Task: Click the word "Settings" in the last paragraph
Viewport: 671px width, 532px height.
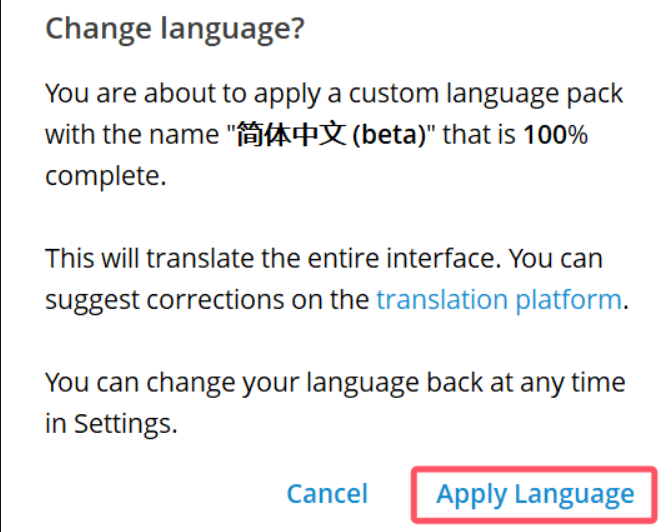Action: pyautogui.click(x=125, y=423)
